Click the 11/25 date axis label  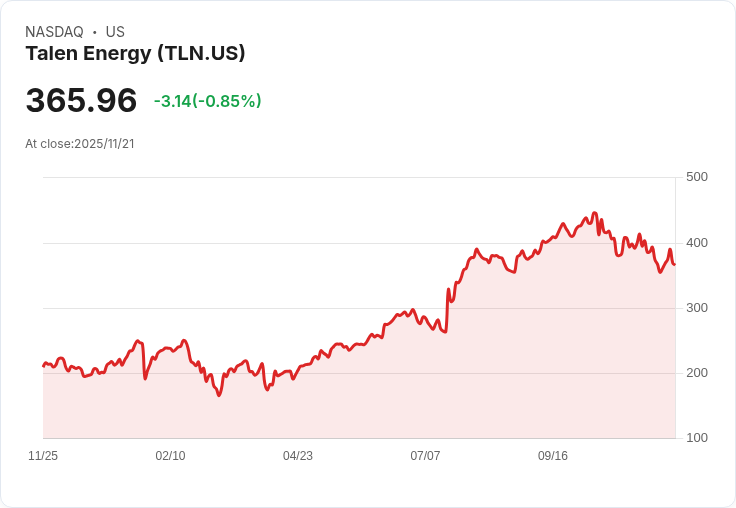[43, 456]
